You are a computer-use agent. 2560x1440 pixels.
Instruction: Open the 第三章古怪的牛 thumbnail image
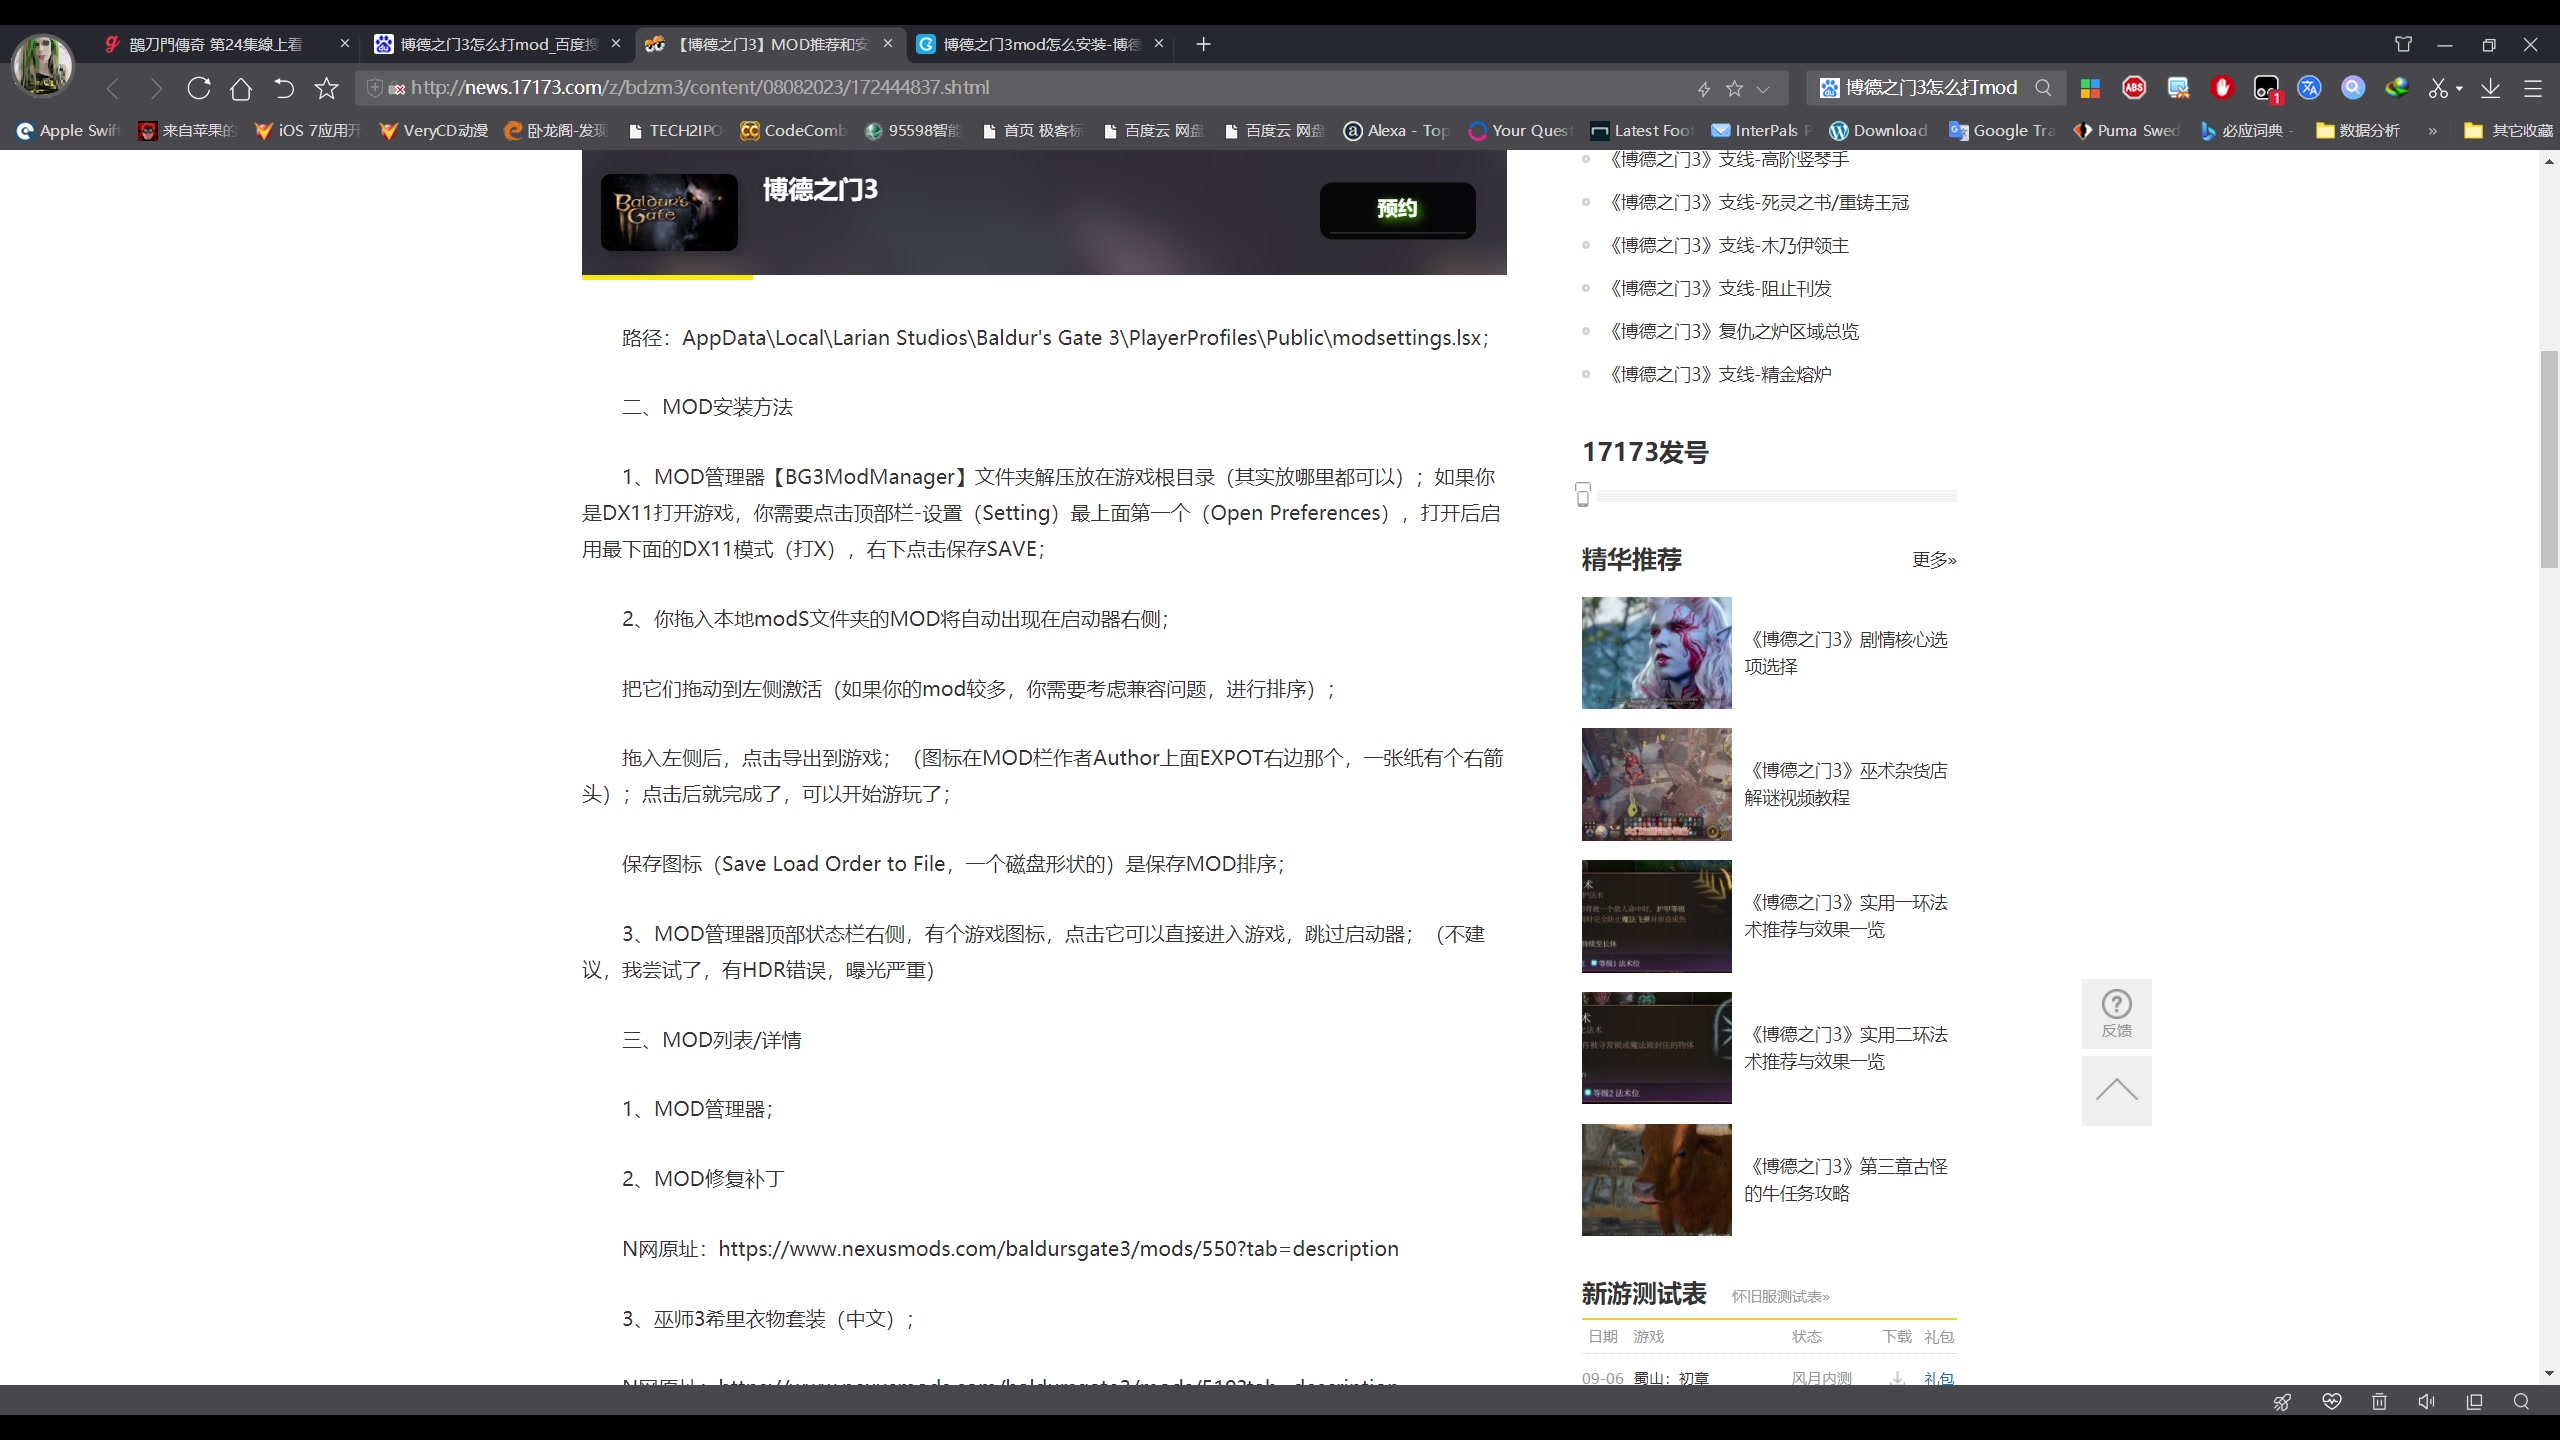click(x=1656, y=1180)
